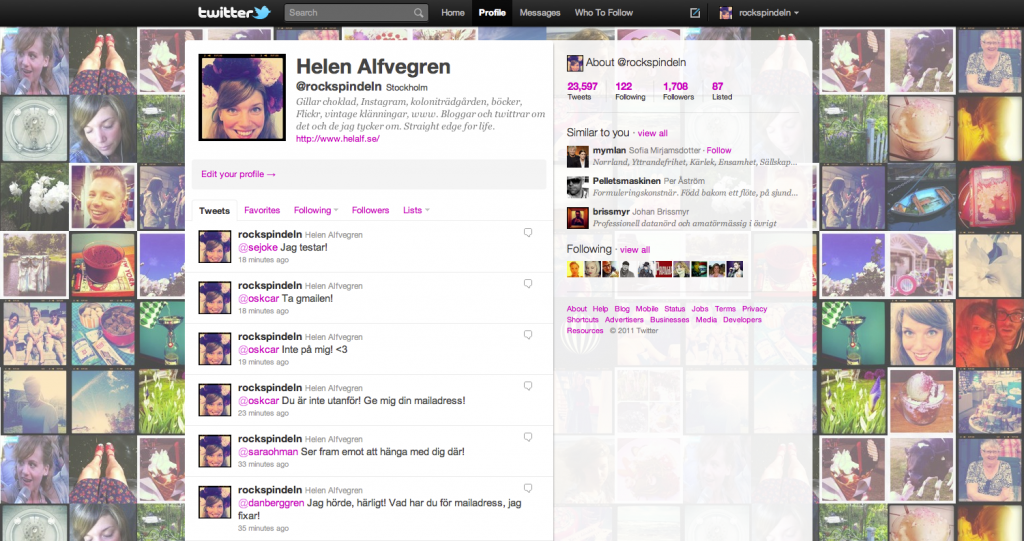Select Profile in top navigation
The height and width of the screenshot is (541, 1024).
(492, 12)
